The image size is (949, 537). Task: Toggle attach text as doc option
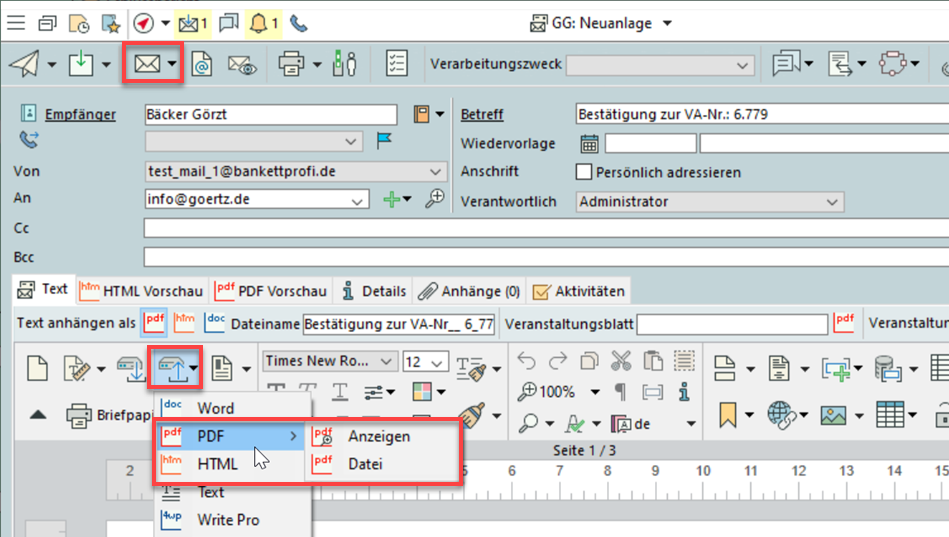click(215, 323)
